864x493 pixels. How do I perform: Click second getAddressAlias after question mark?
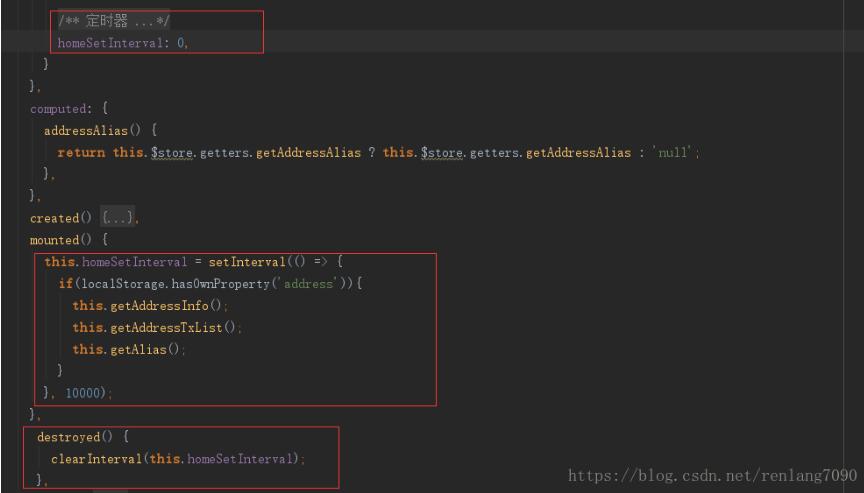pyautogui.click(x=578, y=153)
